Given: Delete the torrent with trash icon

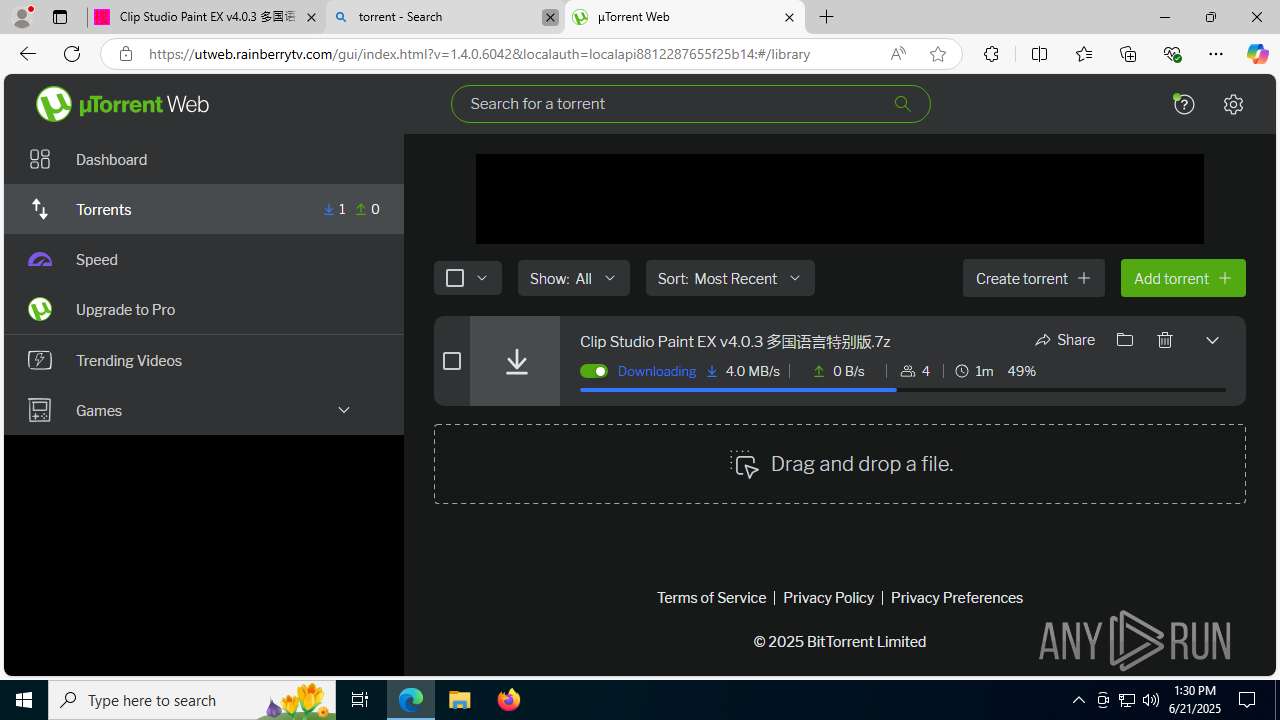Looking at the screenshot, I should (x=1165, y=340).
